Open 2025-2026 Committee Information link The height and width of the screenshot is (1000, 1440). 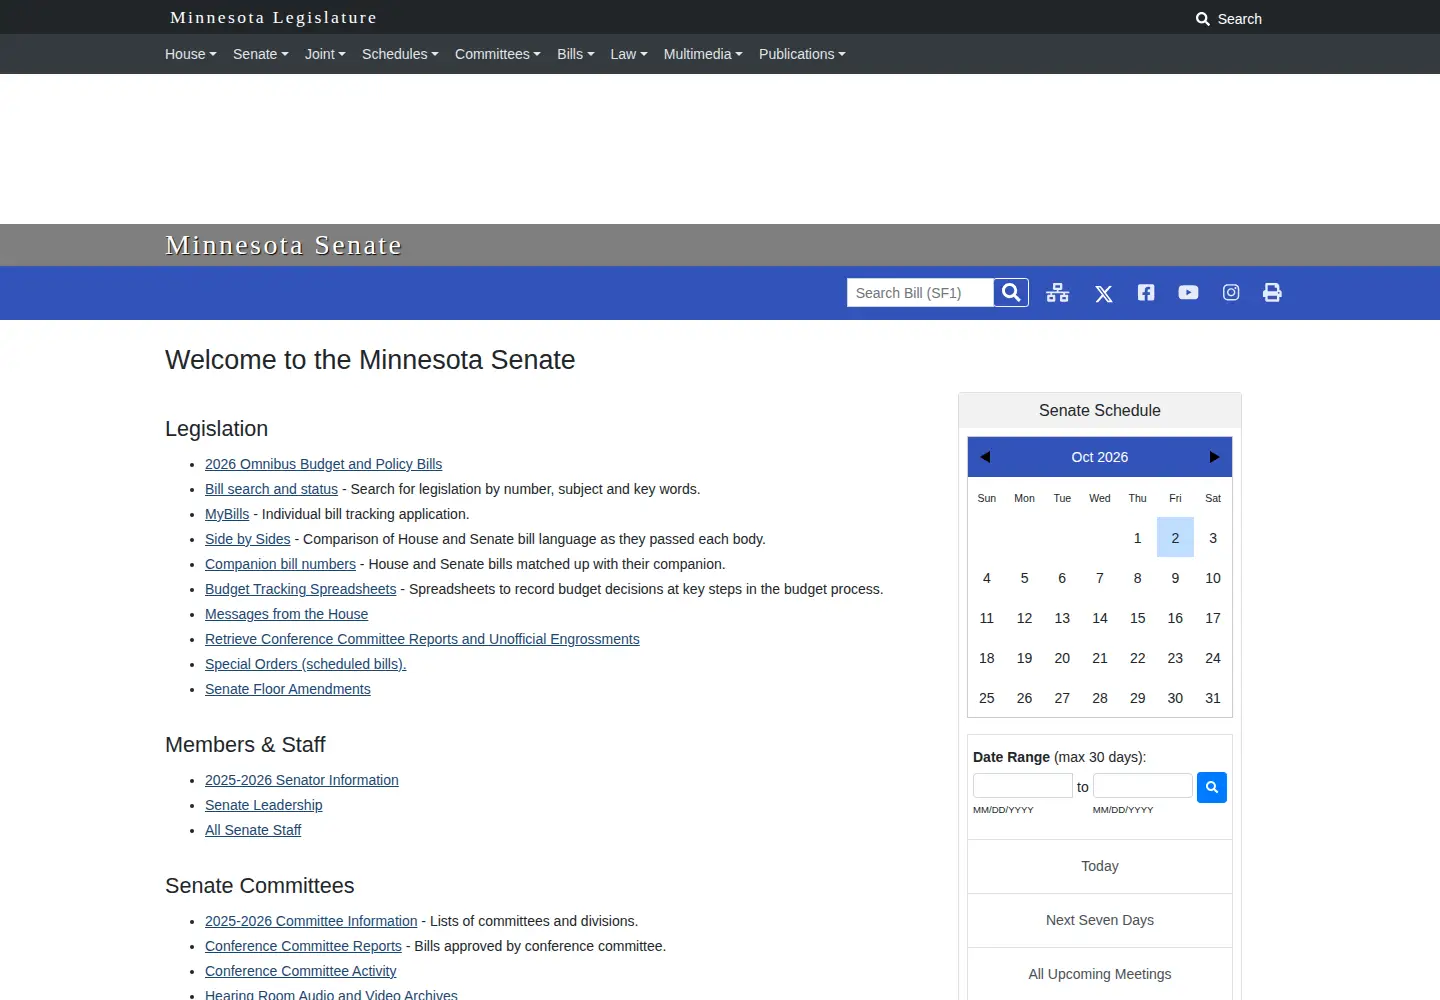pyautogui.click(x=311, y=921)
